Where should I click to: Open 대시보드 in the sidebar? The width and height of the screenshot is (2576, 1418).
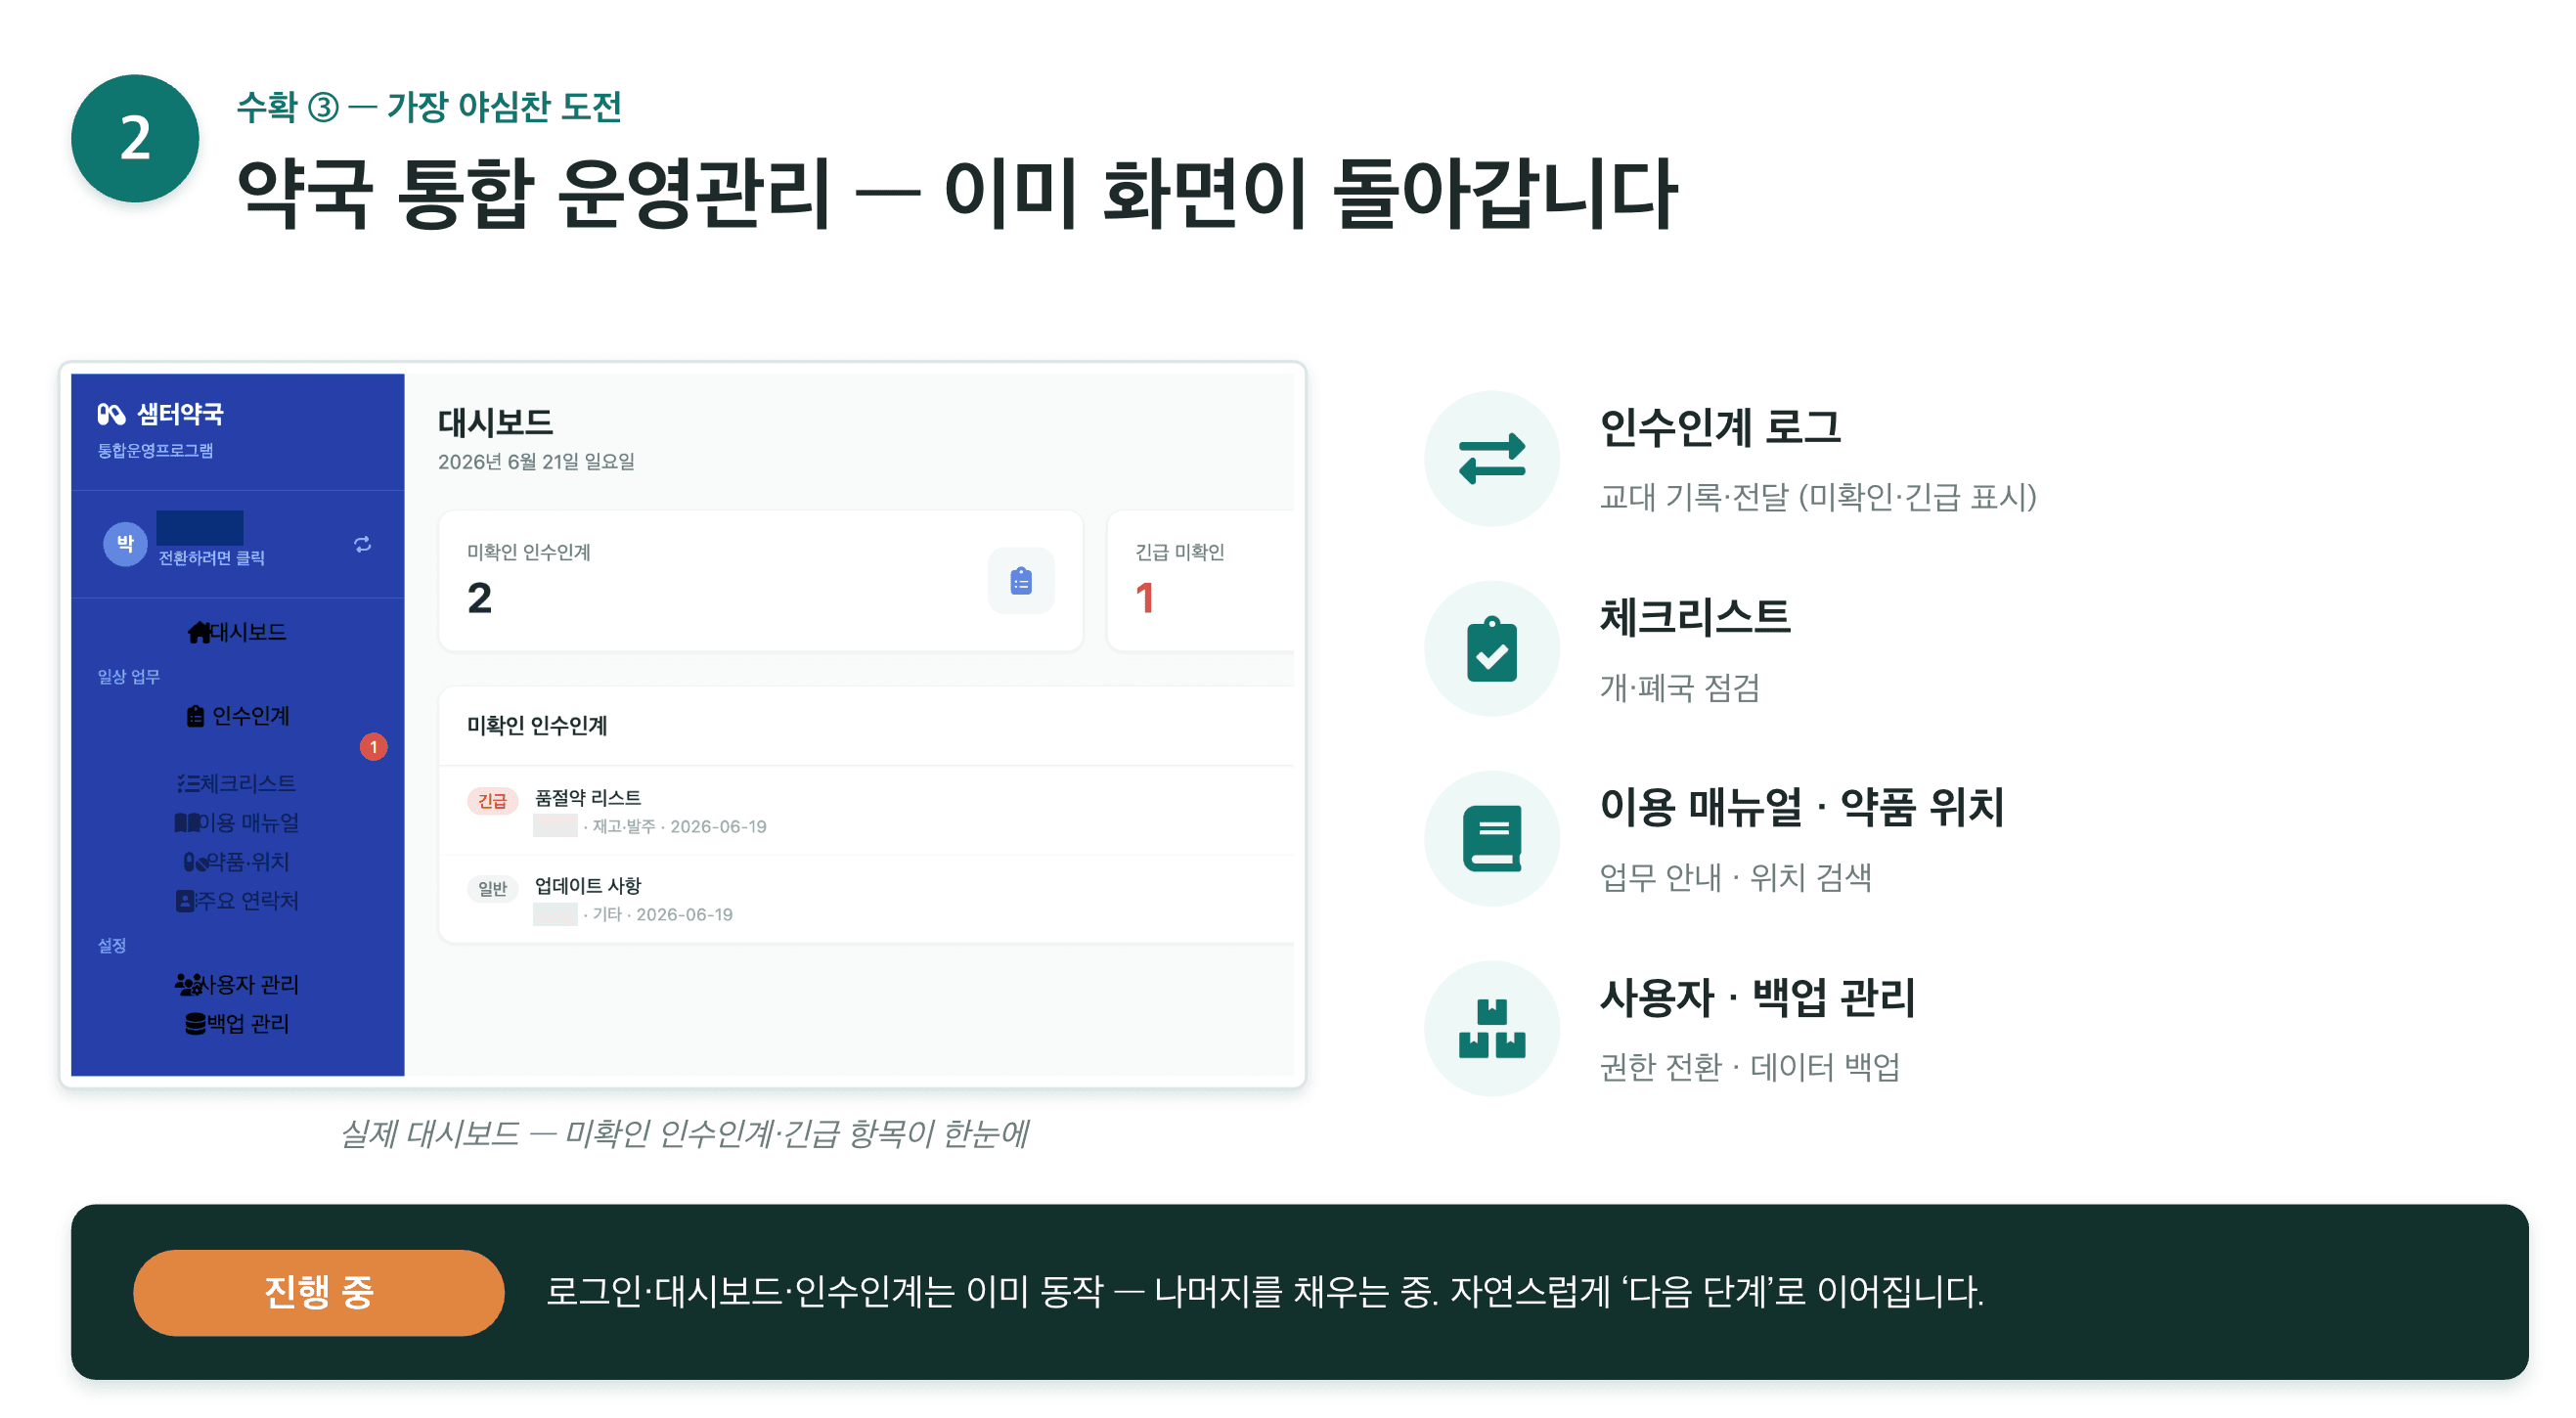237,632
